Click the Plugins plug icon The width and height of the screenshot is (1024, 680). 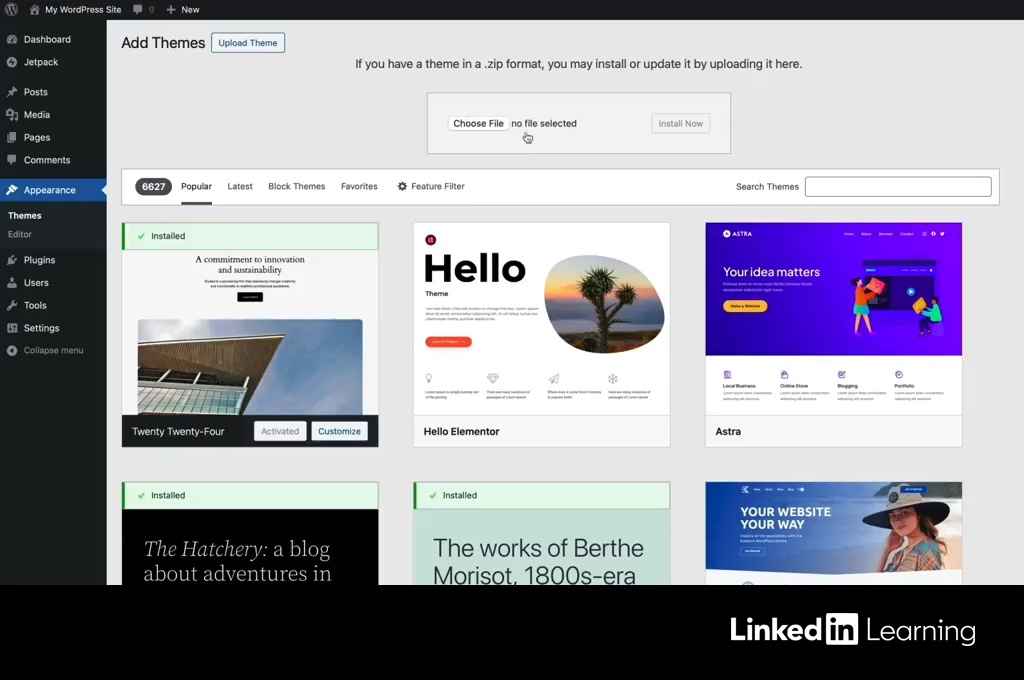pos(12,260)
